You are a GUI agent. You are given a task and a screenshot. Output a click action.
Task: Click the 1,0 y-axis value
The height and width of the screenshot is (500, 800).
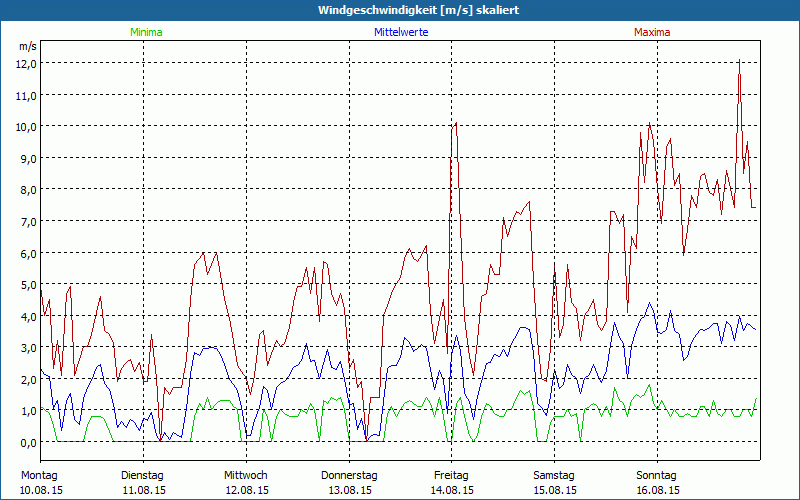point(29,411)
